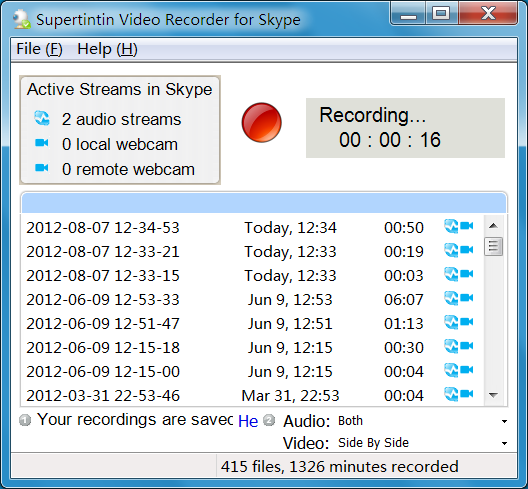Click the local webcam camera icon
The image size is (528, 489).
point(42,143)
